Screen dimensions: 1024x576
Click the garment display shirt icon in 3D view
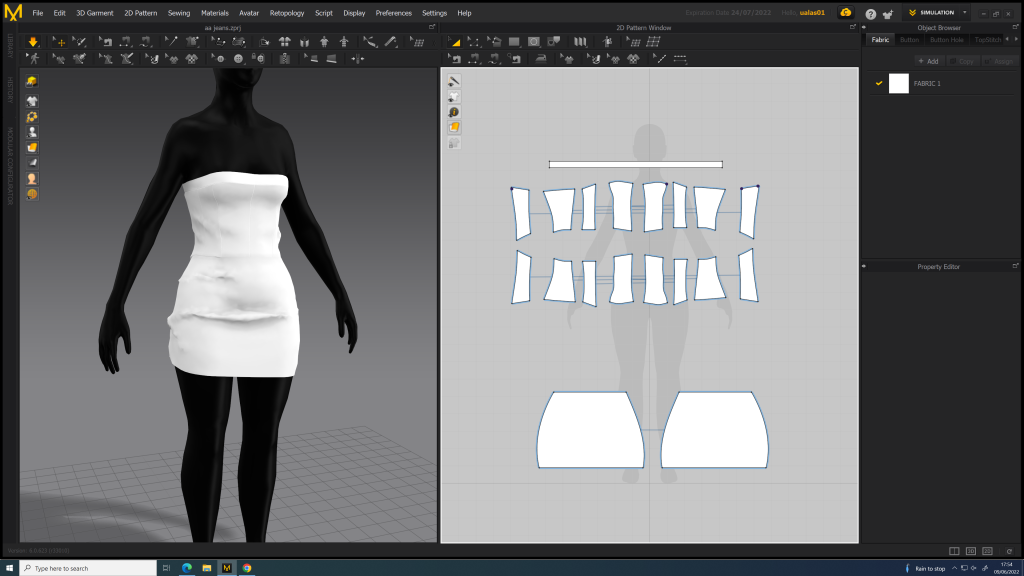[32, 101]
